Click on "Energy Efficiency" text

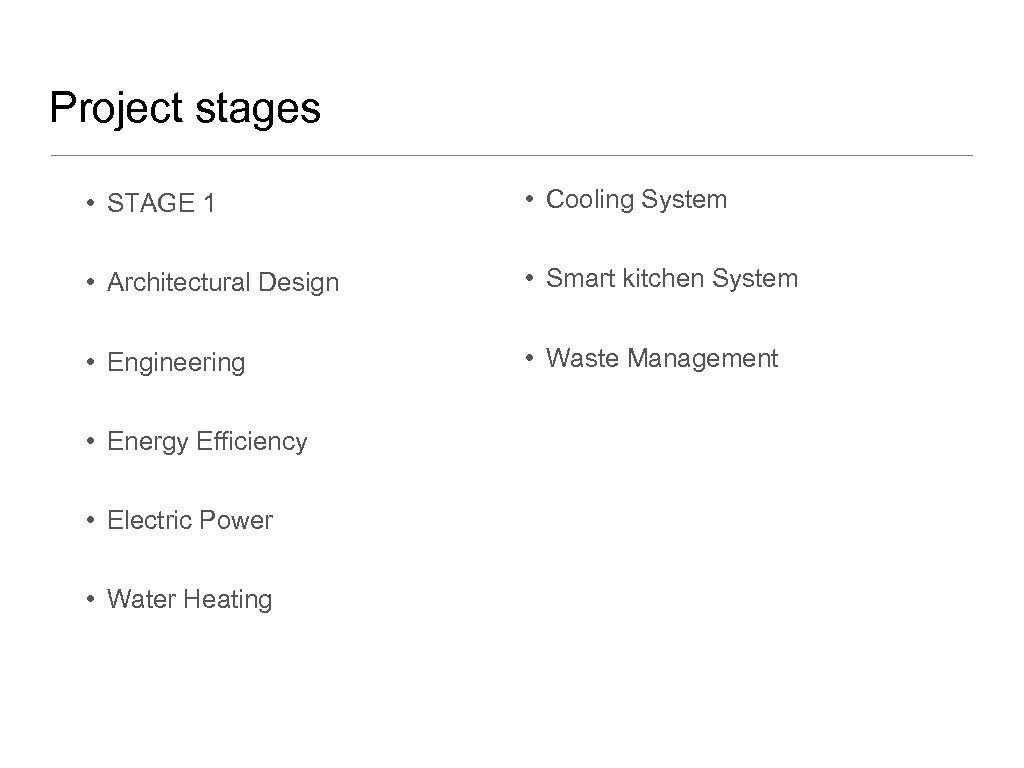pyautogui.click(x=206, y=441)
